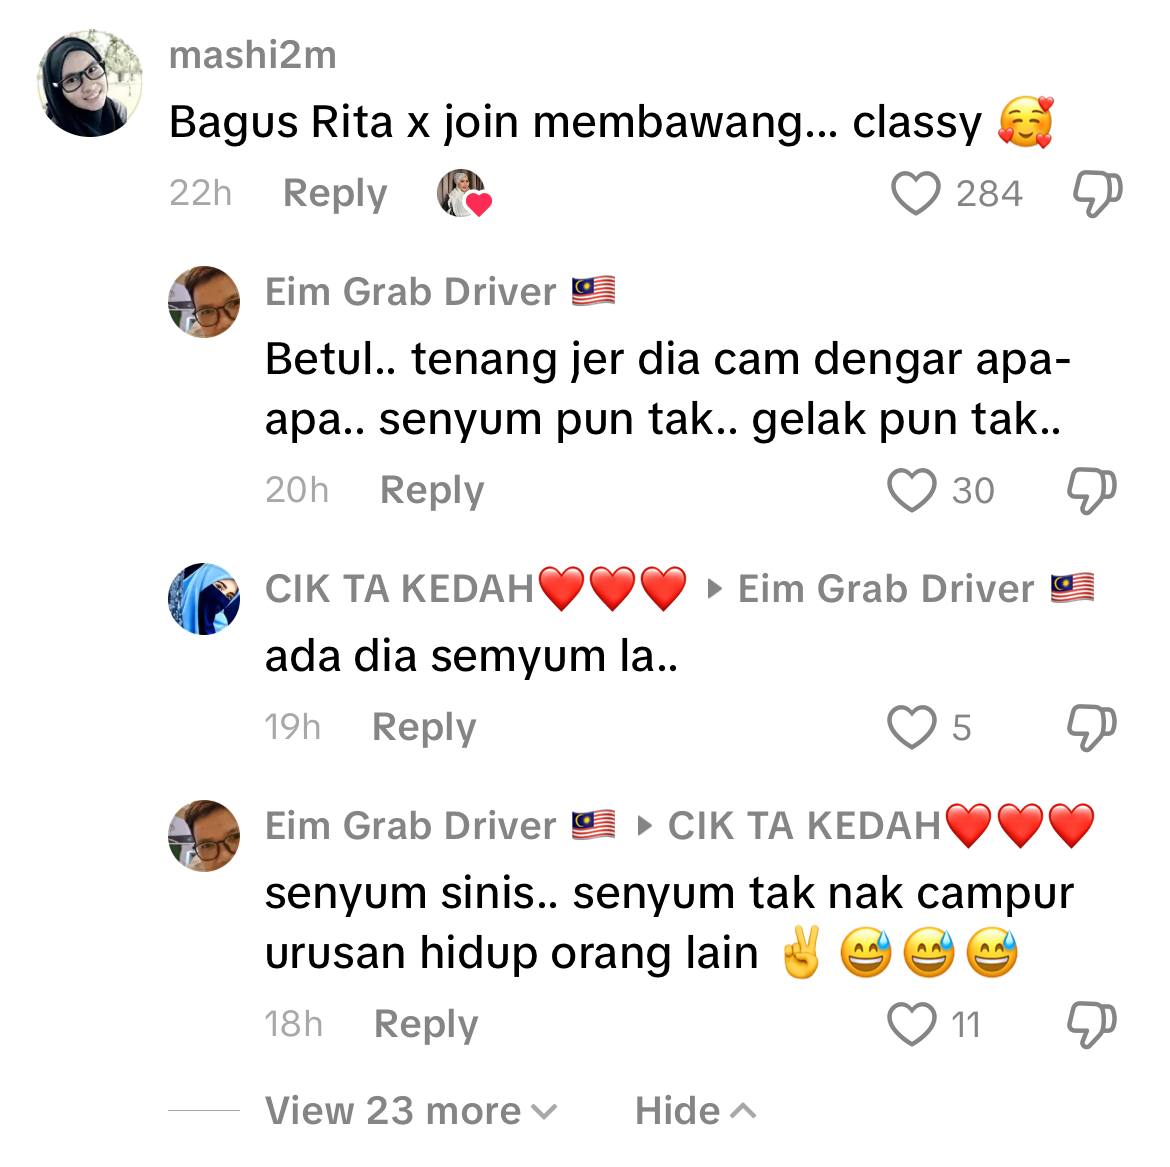Collapse replies with Hide
This screenshot has height=1167, width=1170.
click(695, 1111)
